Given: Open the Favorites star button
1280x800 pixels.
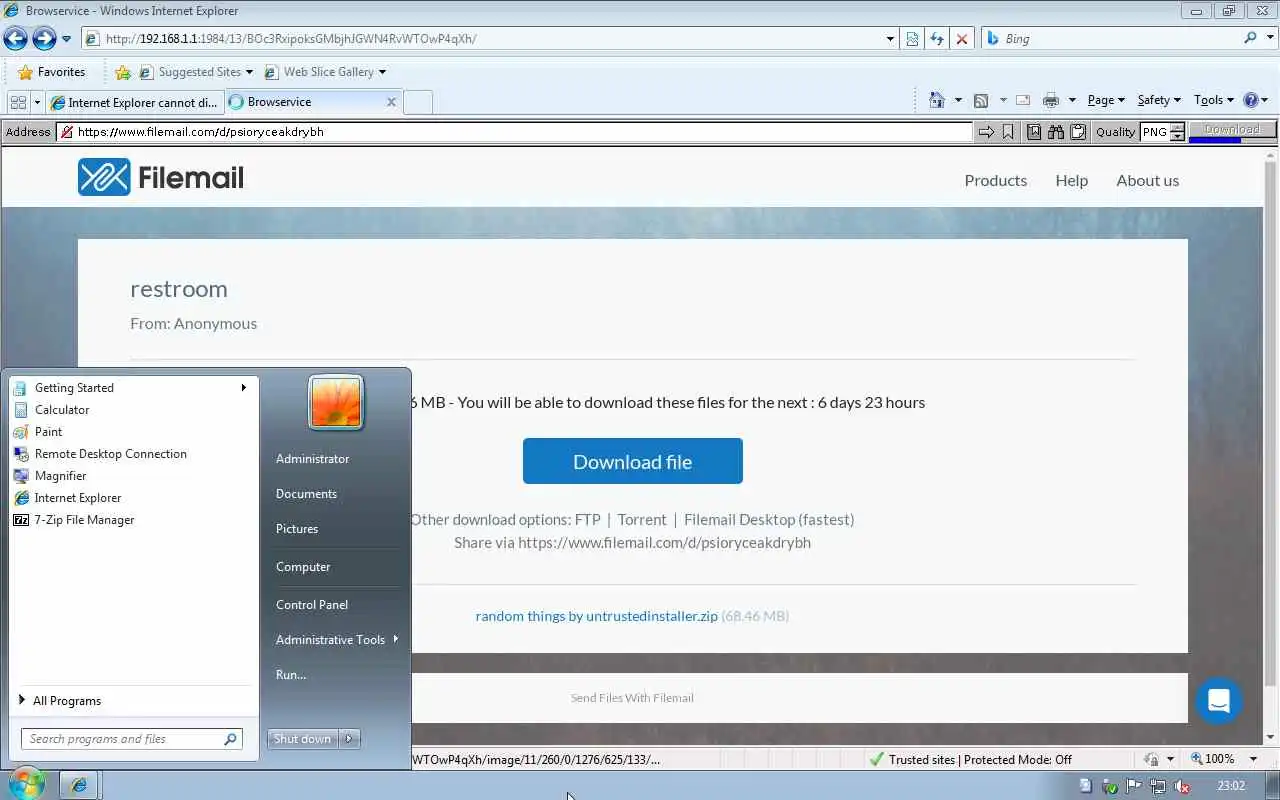Looking at the screenshot, I should [52, 72].
